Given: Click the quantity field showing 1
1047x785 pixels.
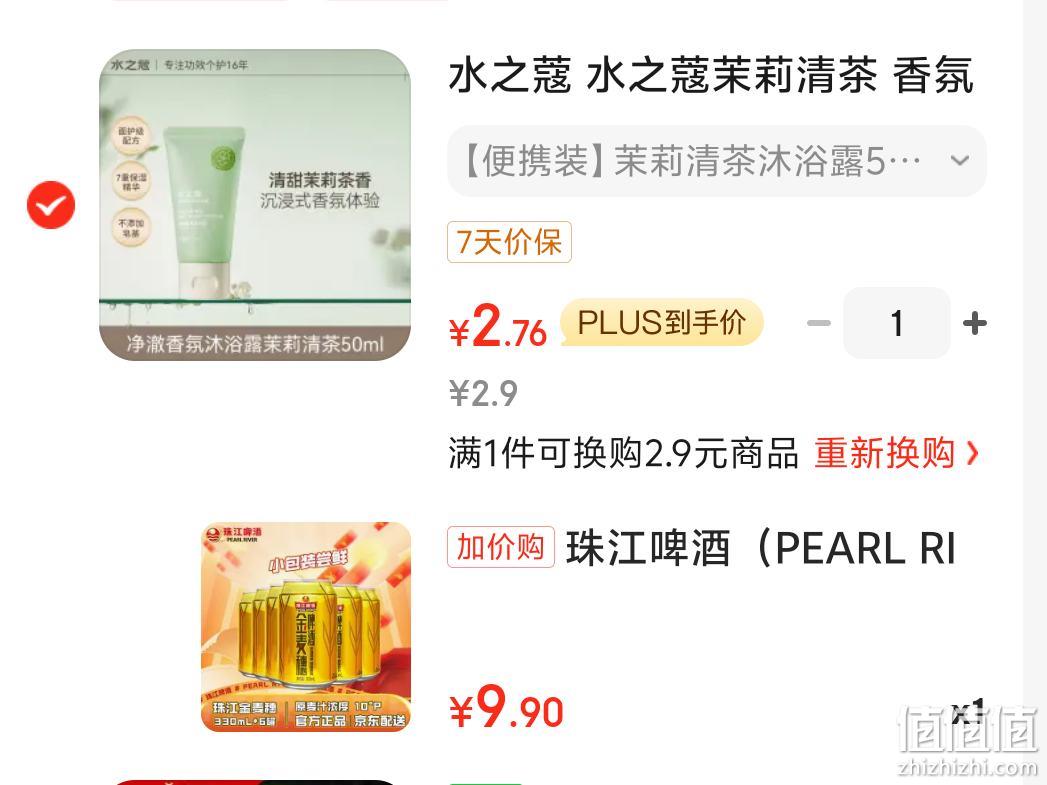Looking at the screenshot, I should click(x=897, y=324).
